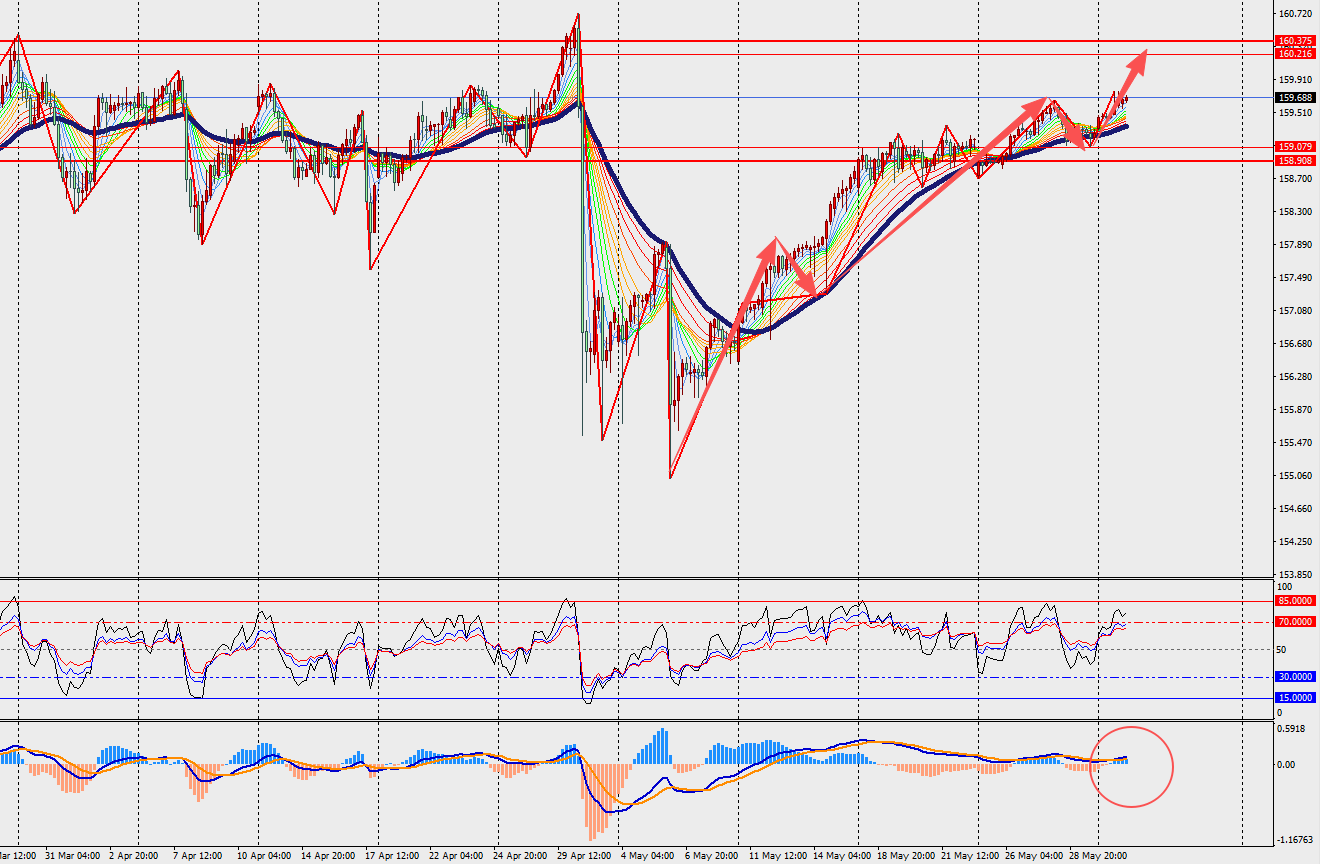Click the current price label 159.688

(x=1296, y=97)
